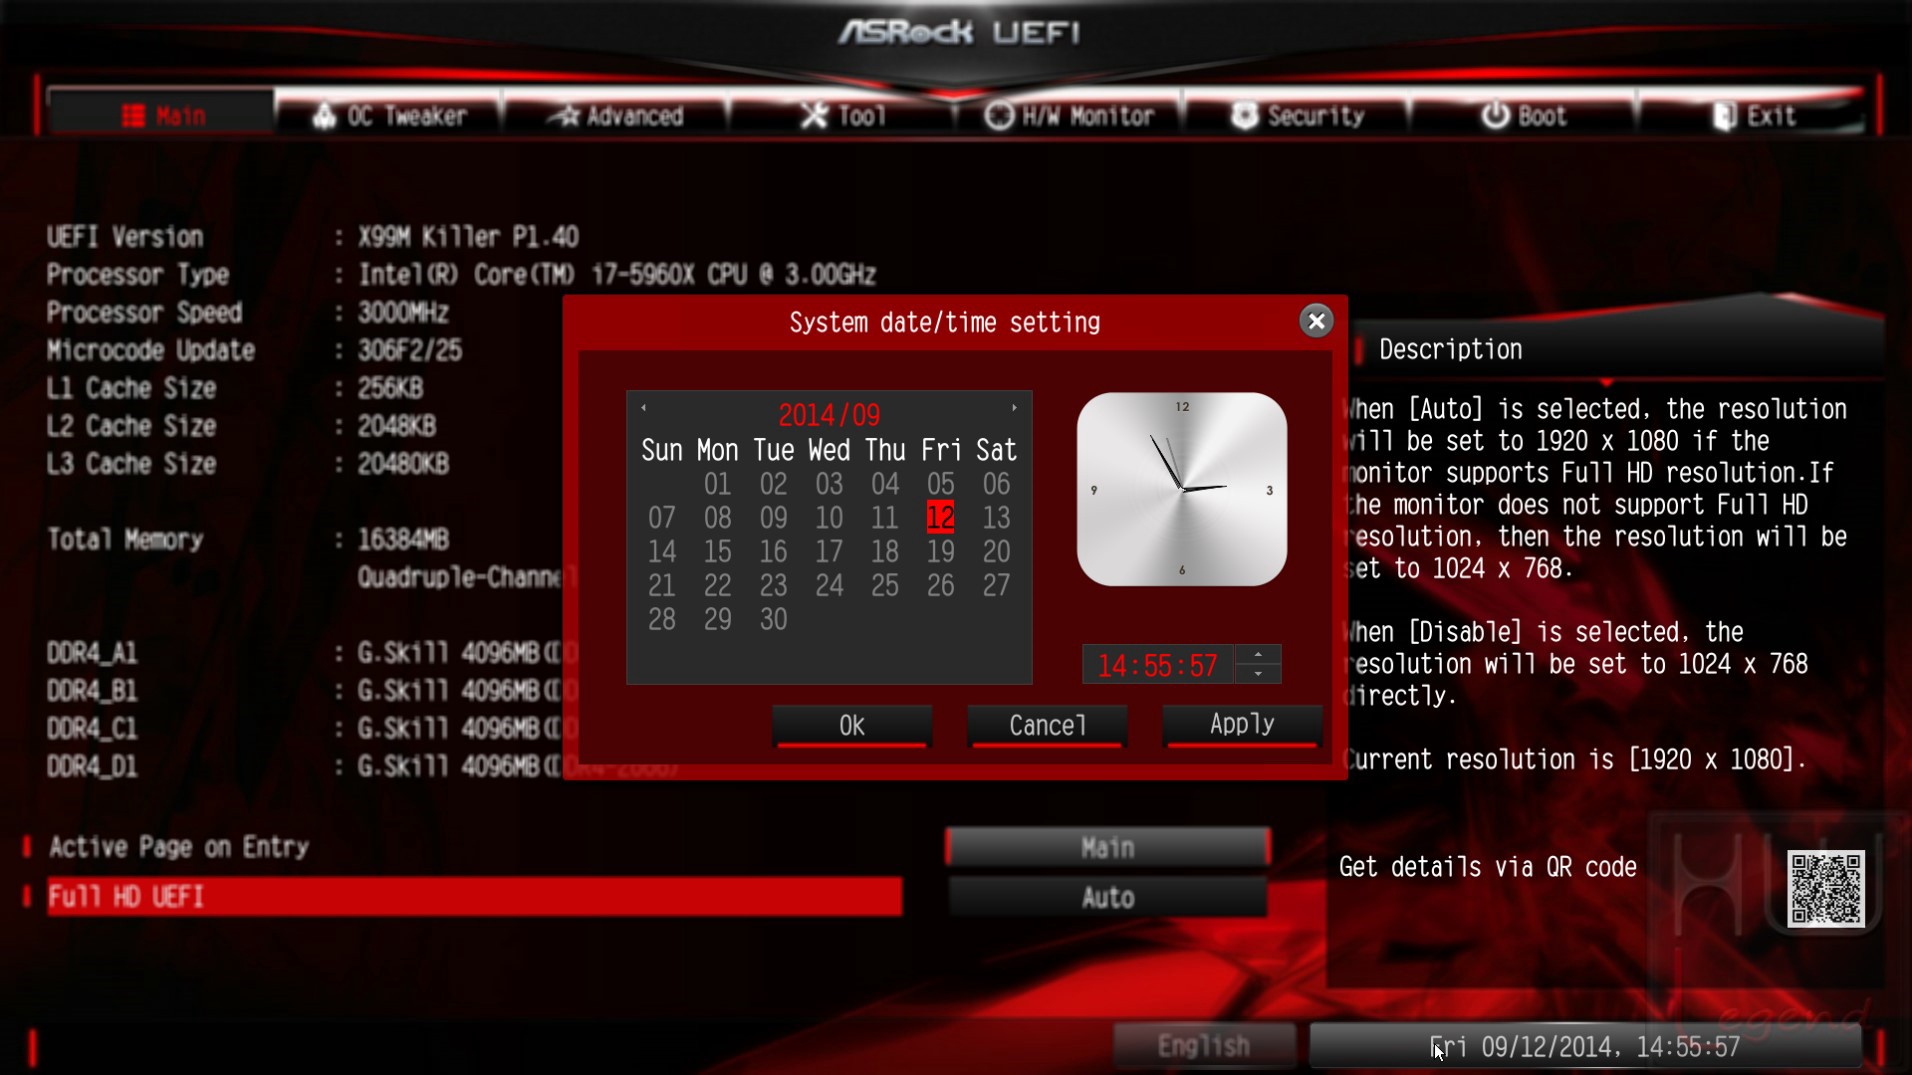The width and height of the screenshot is (1912, 1075).
Task: Select the Full HD UEFI option row
Action: click(474, 896)
